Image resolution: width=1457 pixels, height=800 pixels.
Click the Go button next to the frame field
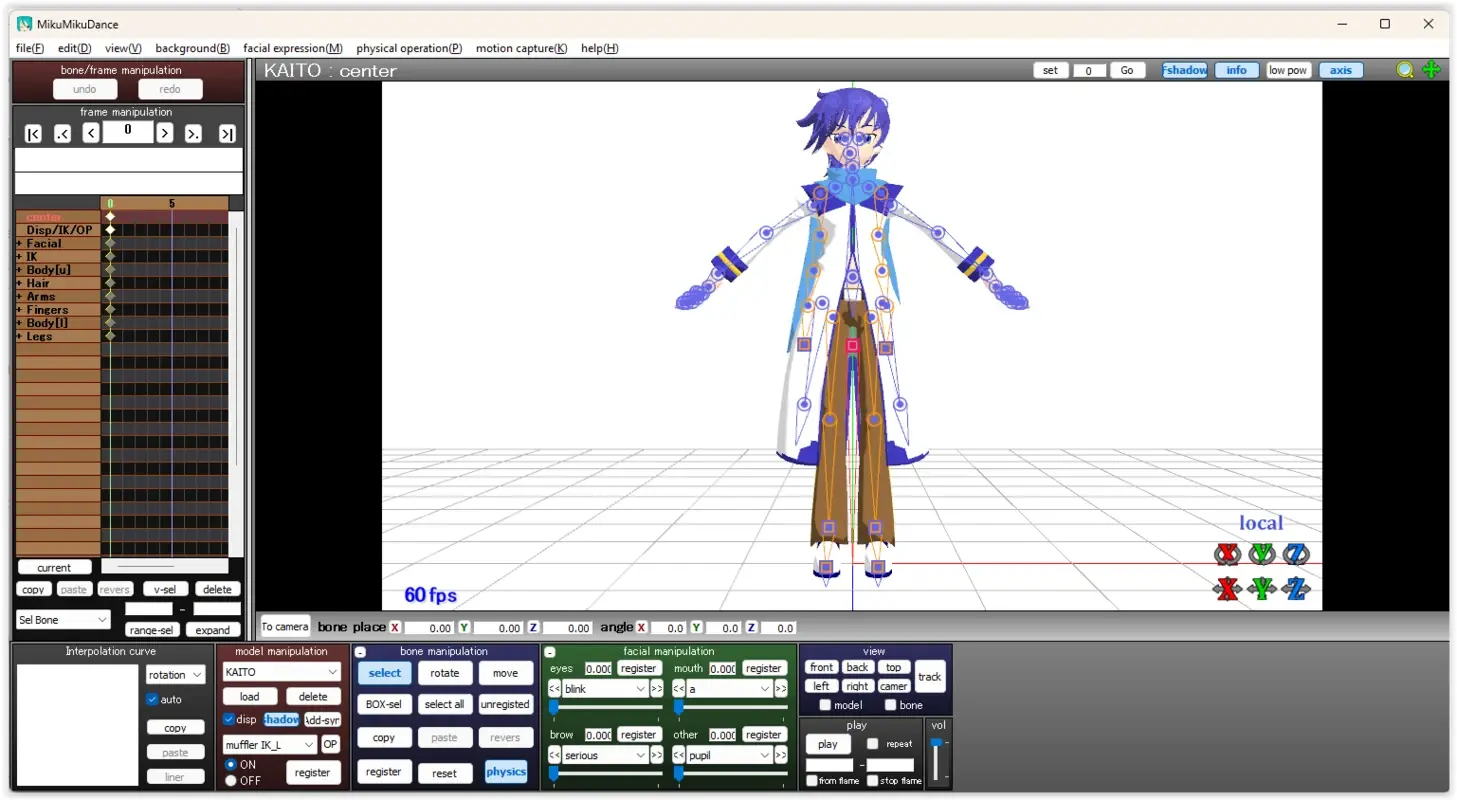[x=1126, y=70]
